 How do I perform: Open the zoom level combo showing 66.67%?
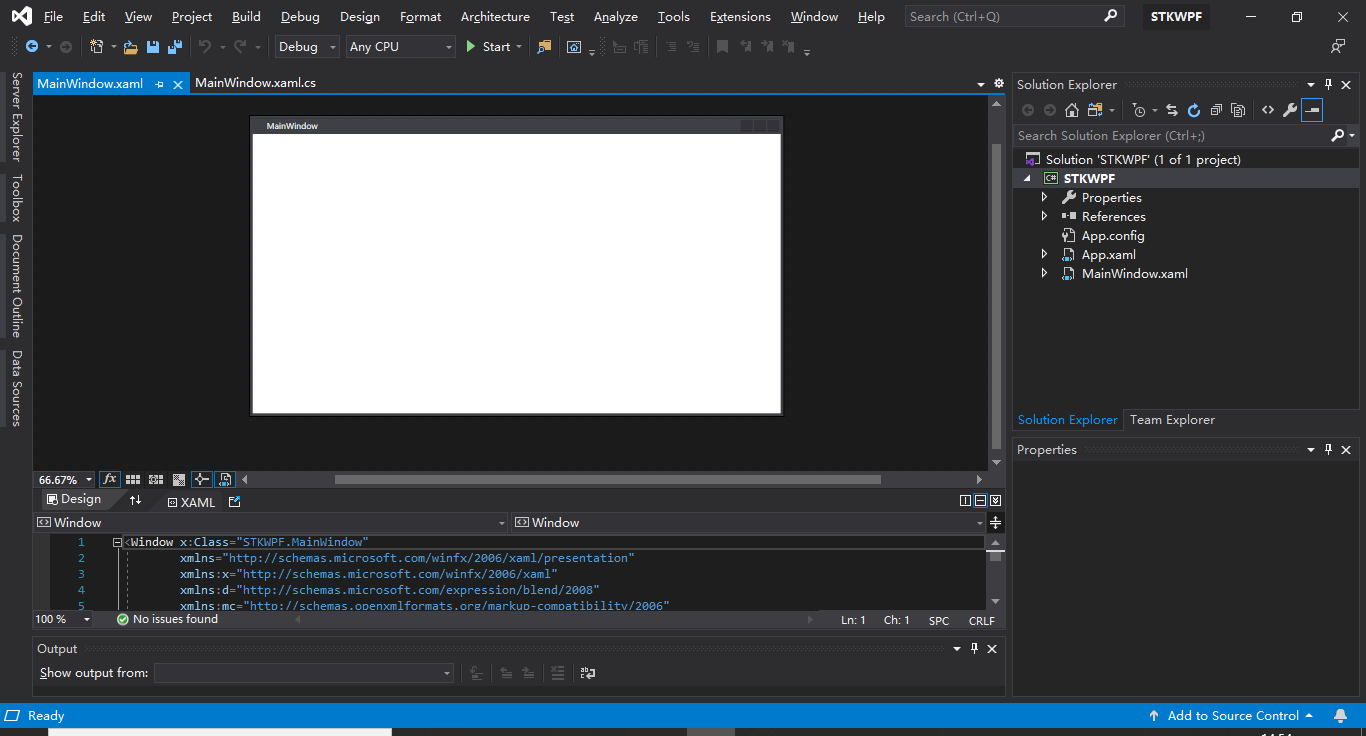click(x=63, y=479)
